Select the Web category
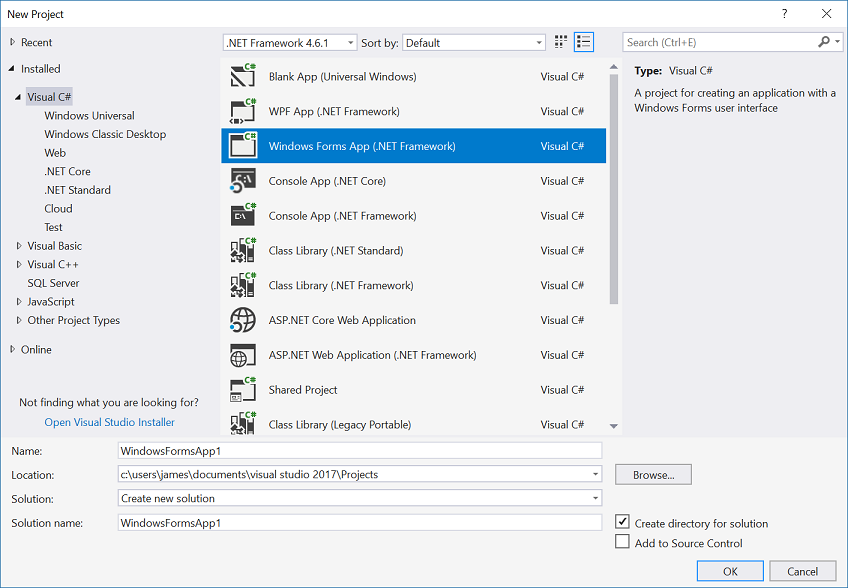The image size is (848, 588). point(55,153)
